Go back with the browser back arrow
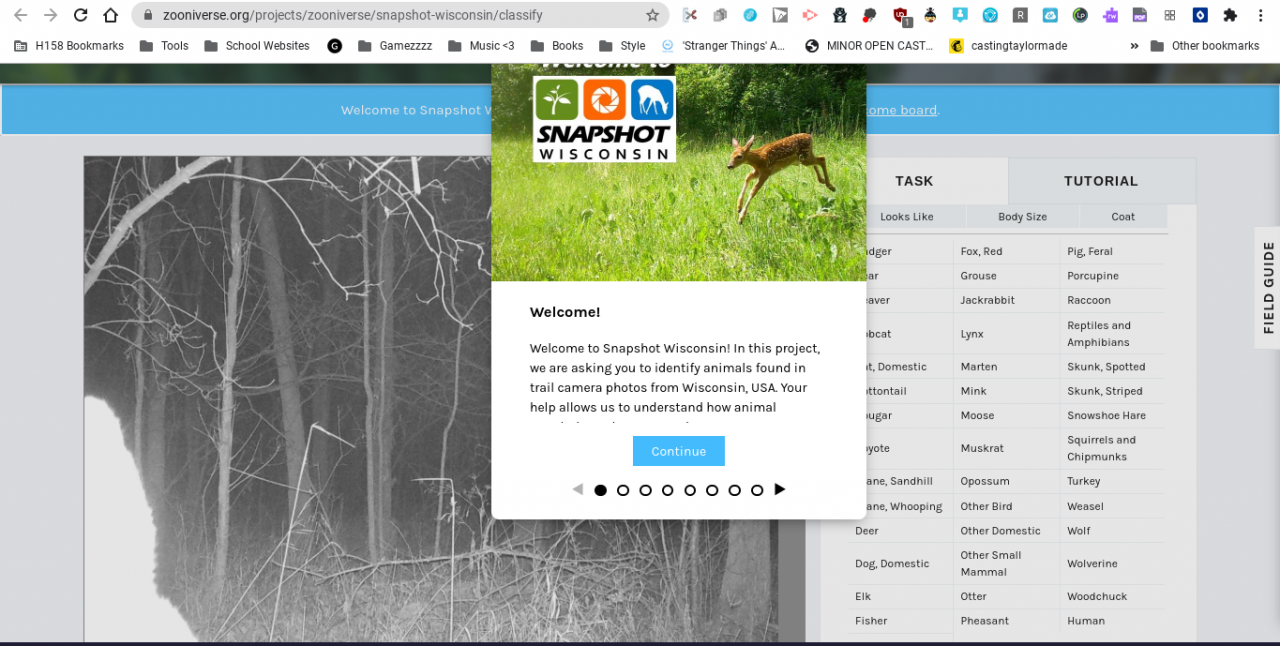The width and height of the screenshot is (1280, 646). [20, 15]
